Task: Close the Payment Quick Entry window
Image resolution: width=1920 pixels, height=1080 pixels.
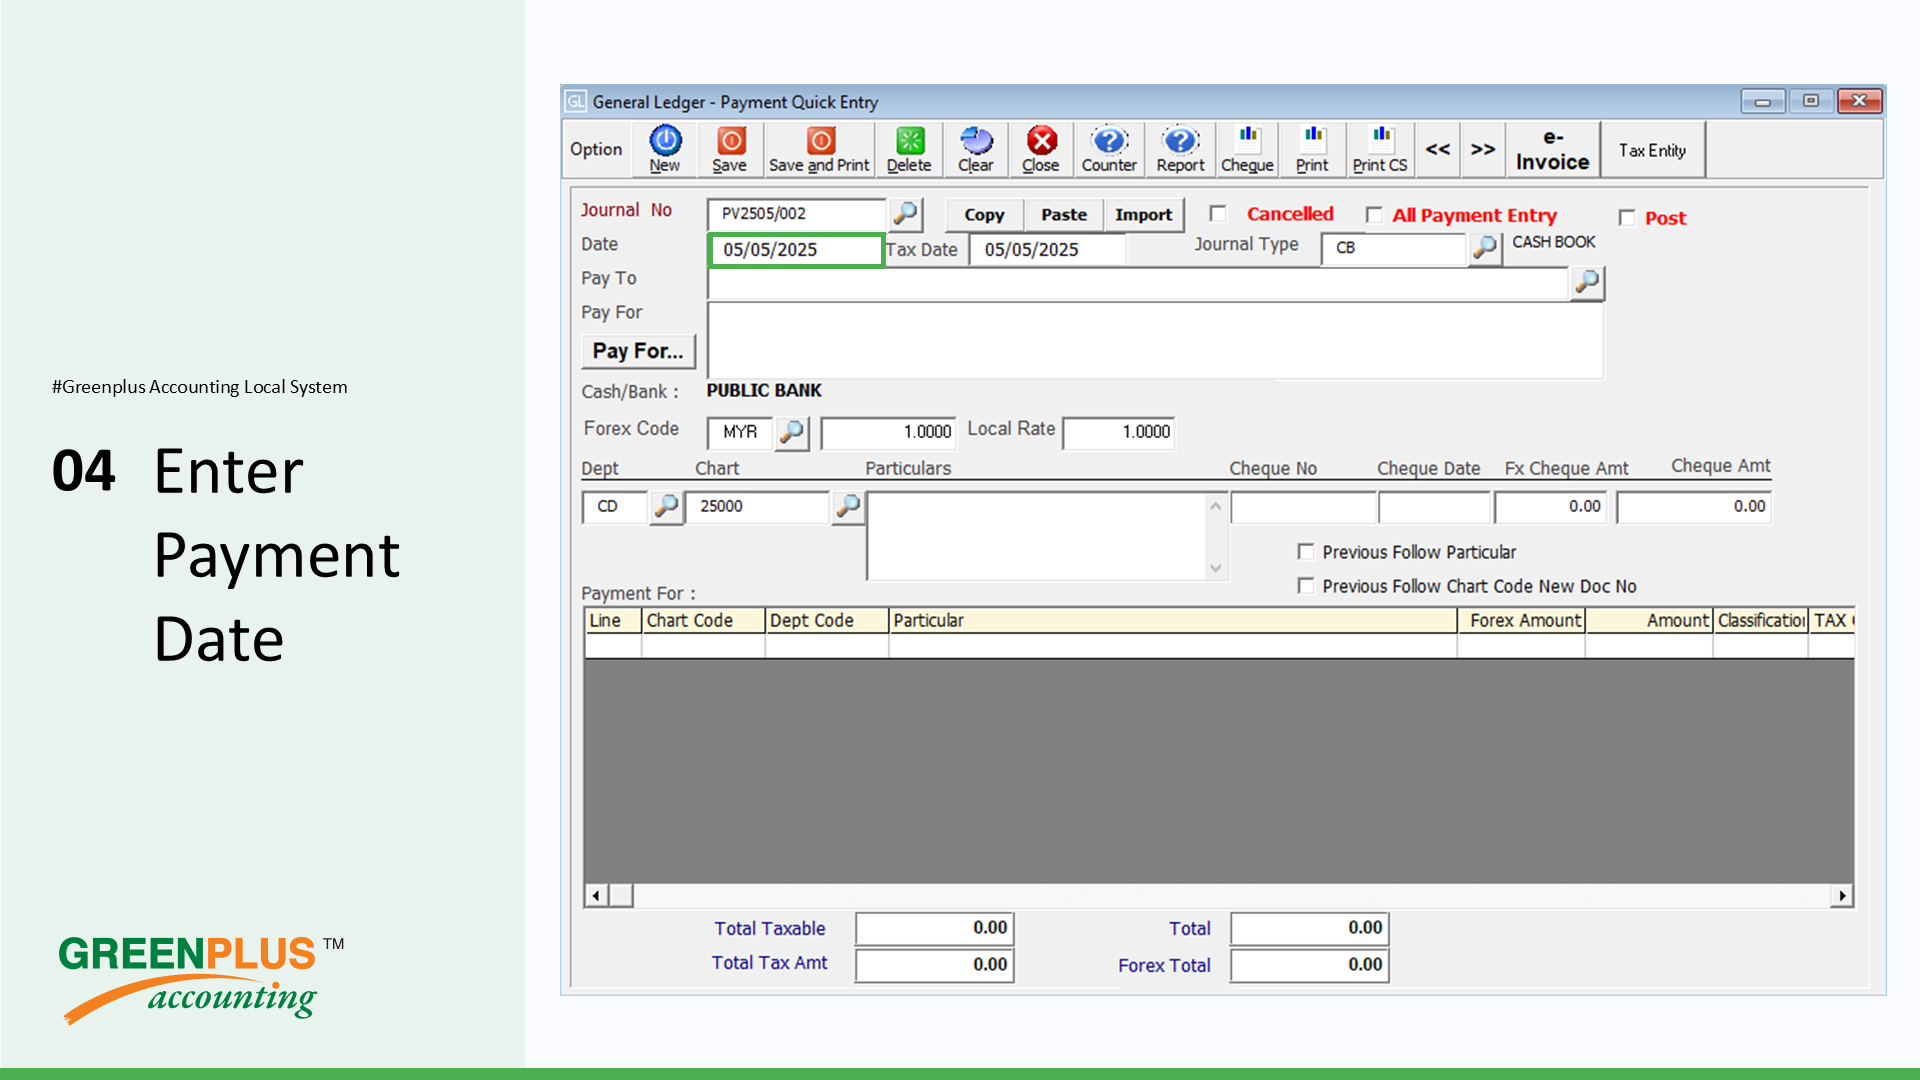Action: [x=1859, y=101]
